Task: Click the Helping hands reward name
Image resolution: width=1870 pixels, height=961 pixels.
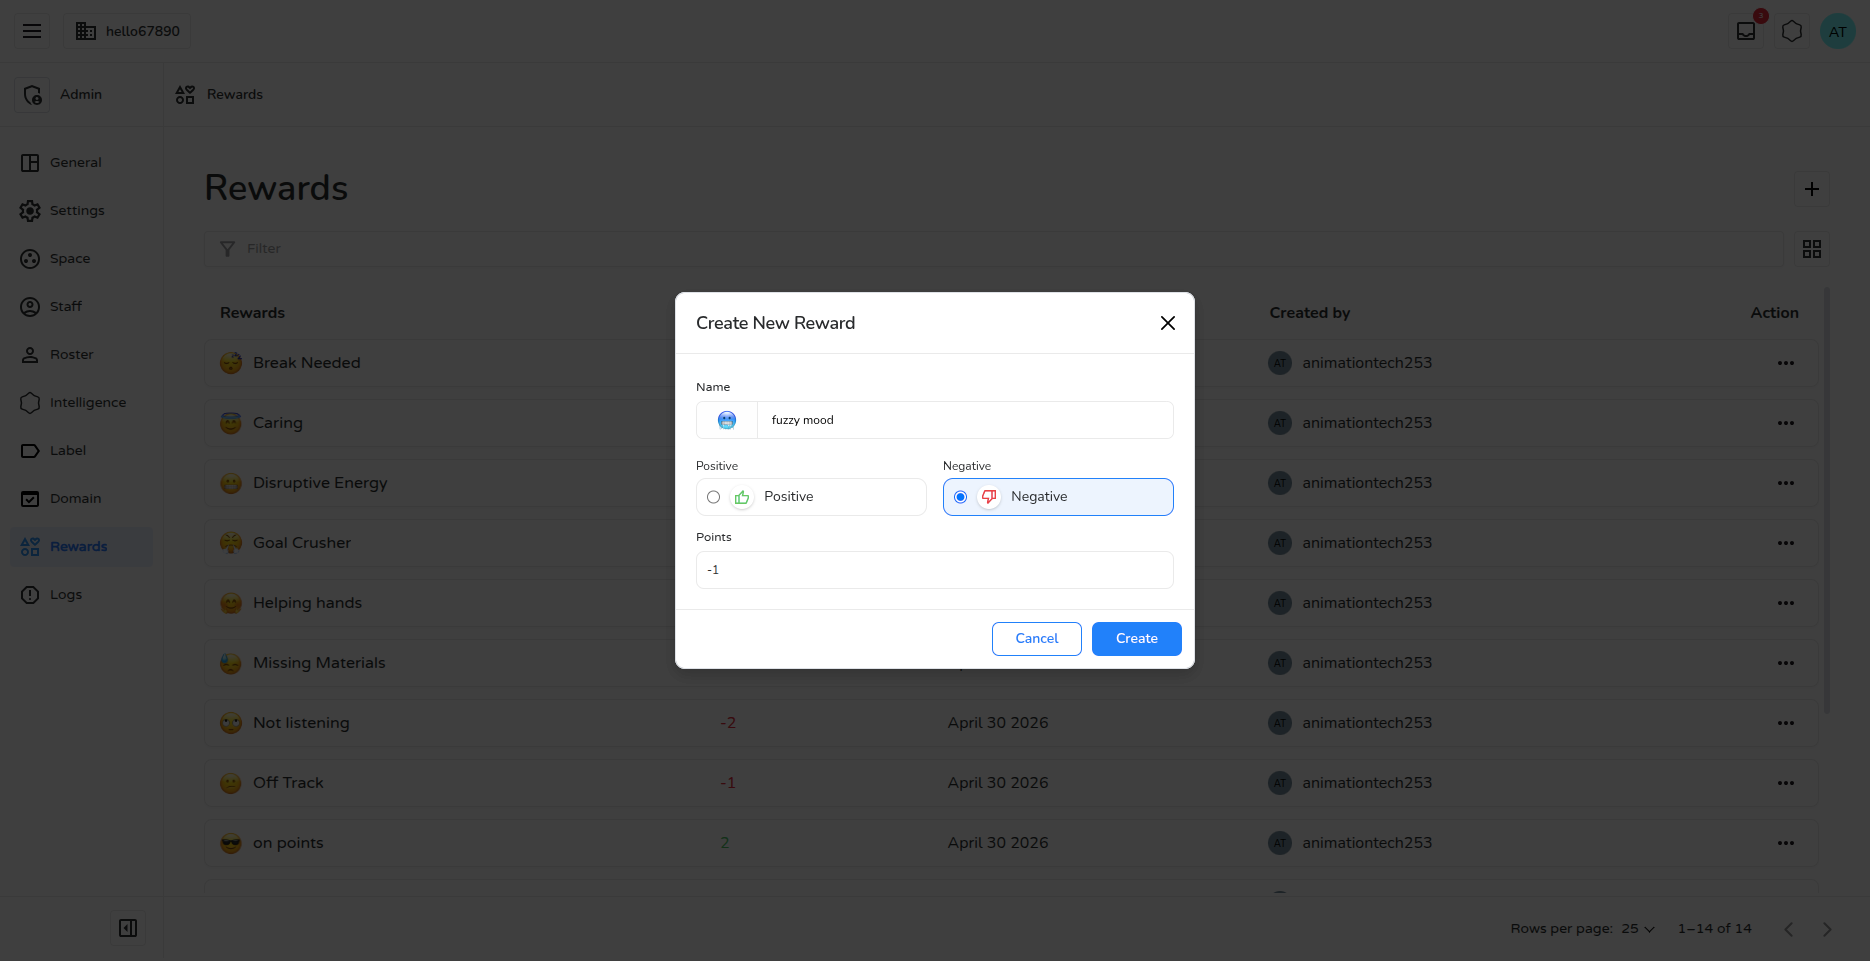Action: [x=307, y=603]
